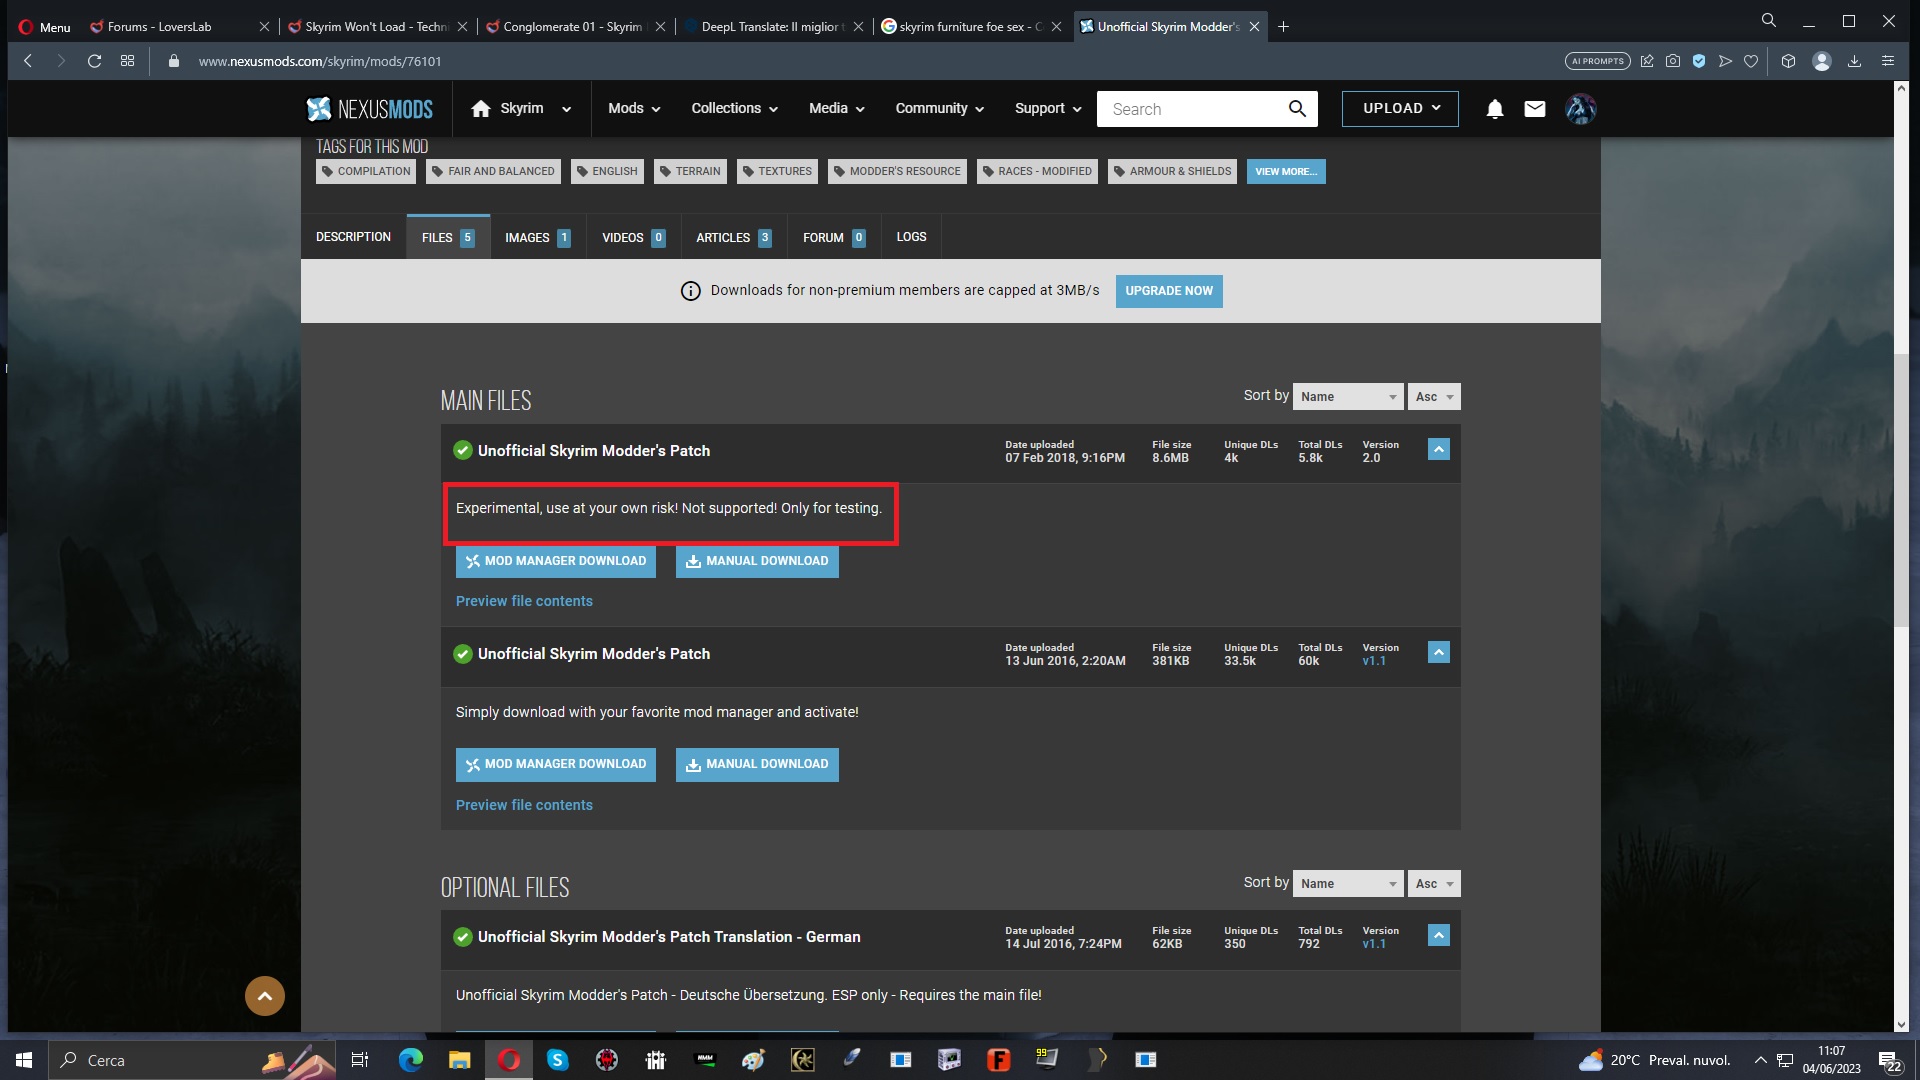Click Mod Manager Download for version v1.1
The height and width of the screenshot is (1080, 1920).
[x=556, y=764]
